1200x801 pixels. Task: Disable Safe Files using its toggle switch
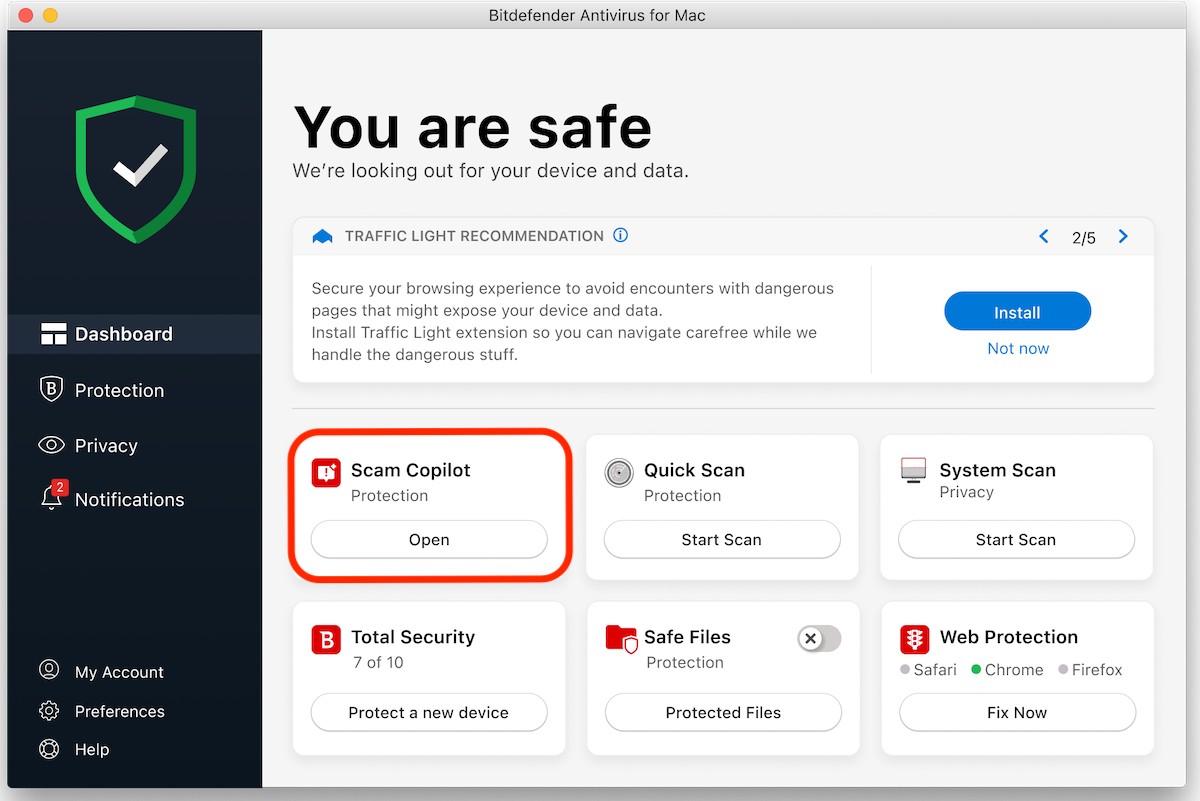point(818,639)
